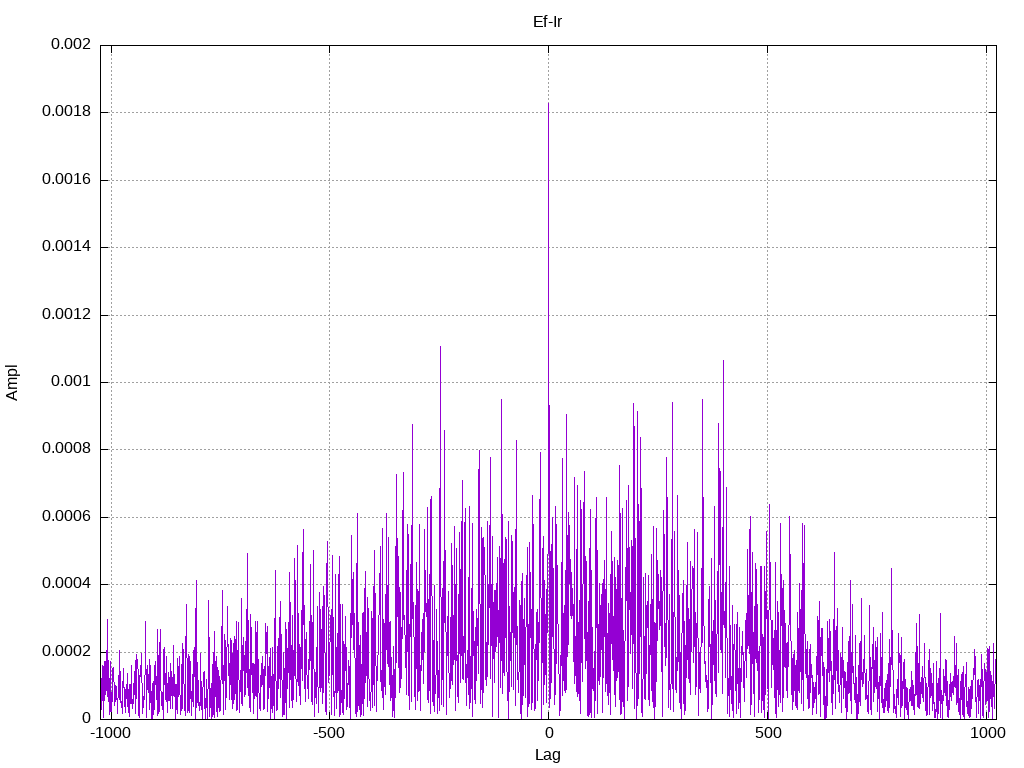The image size is (1024, 768).
Task: Click the tall peak tip near lag -250
Action: tap(440, 347)
